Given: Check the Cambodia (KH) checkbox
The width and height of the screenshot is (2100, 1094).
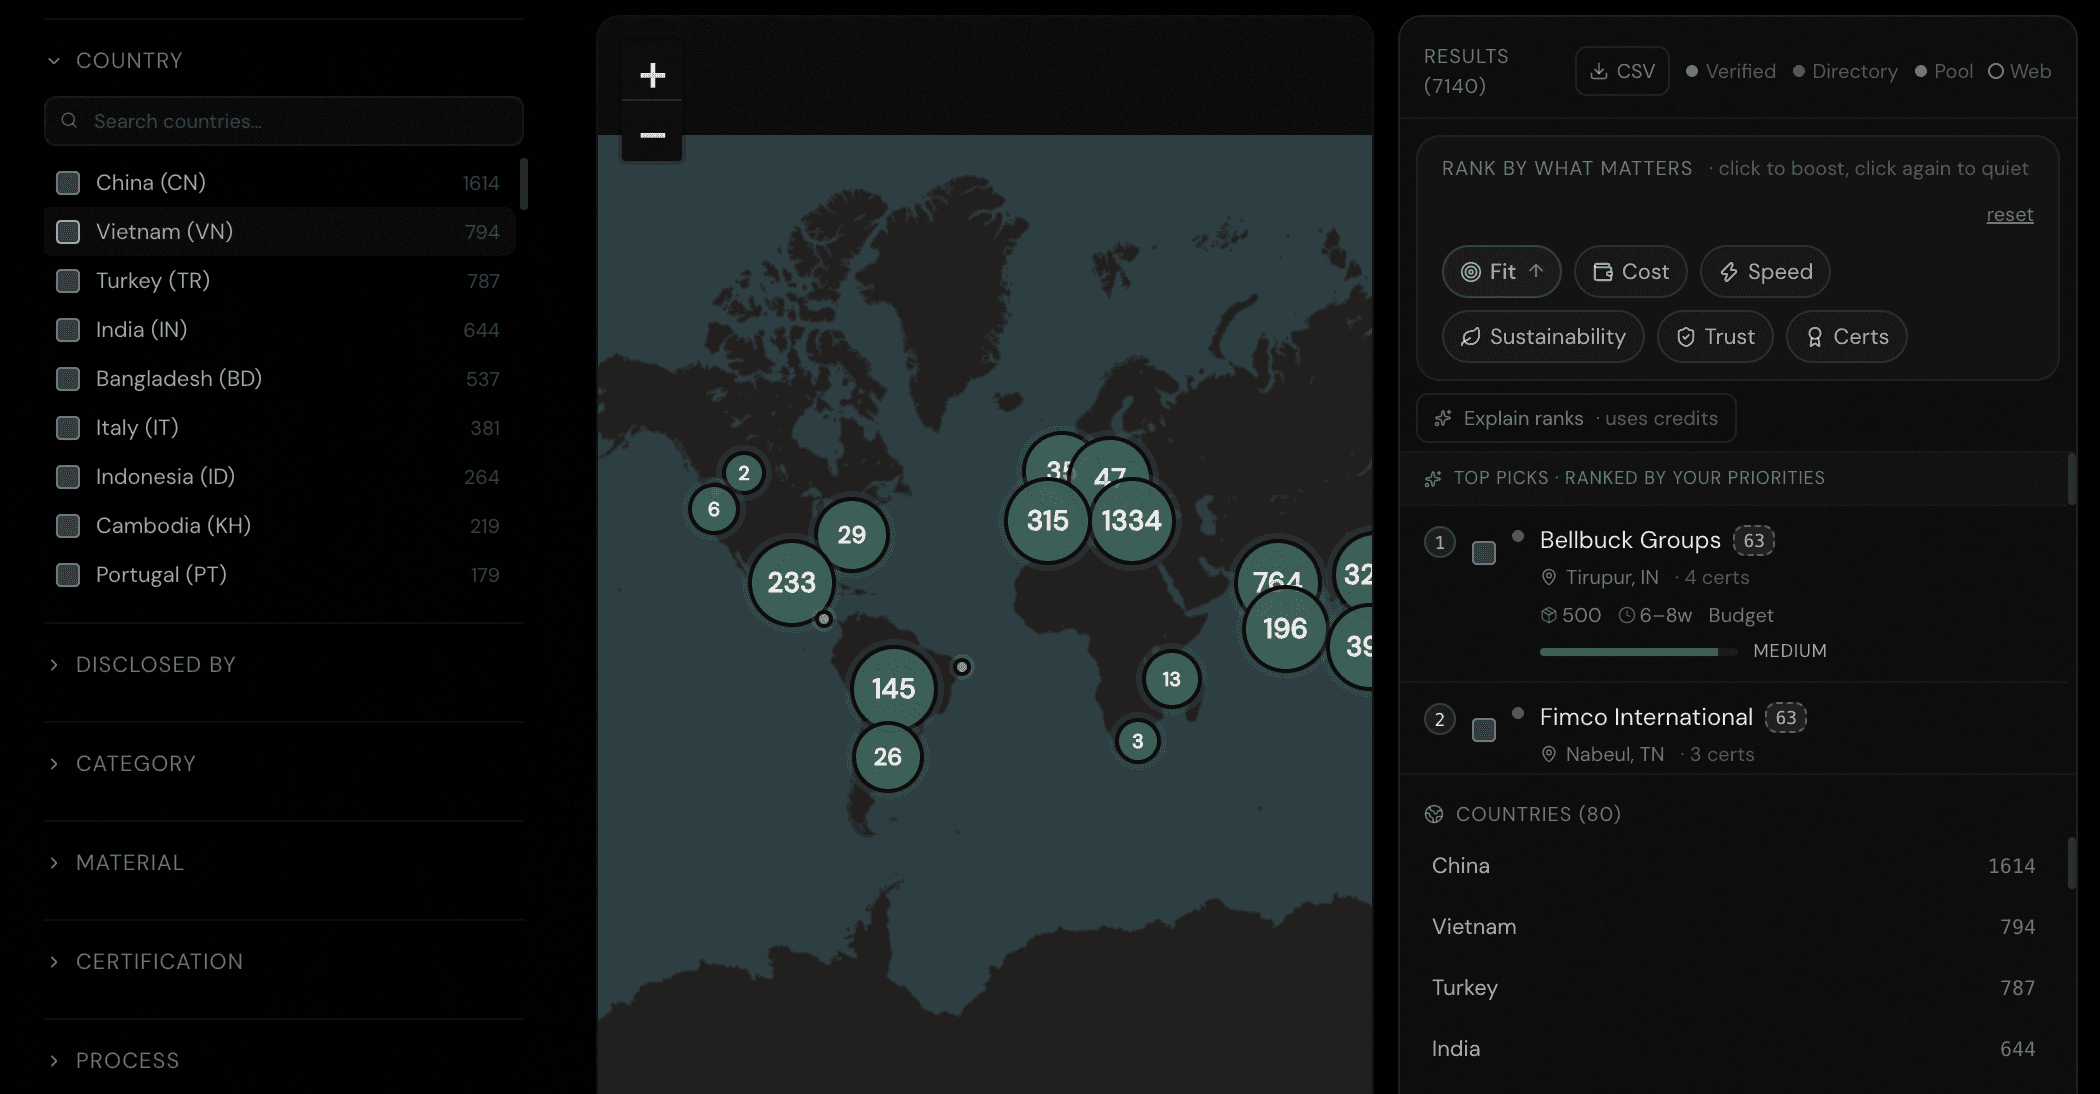Looking at the screenshot, I should click(x=68, y=526).
